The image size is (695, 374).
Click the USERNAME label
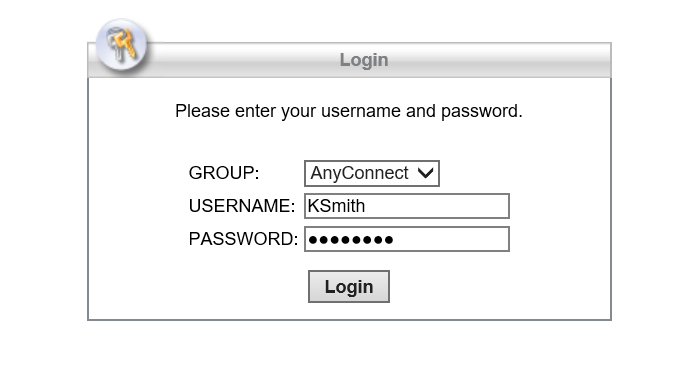click(242, 206)
